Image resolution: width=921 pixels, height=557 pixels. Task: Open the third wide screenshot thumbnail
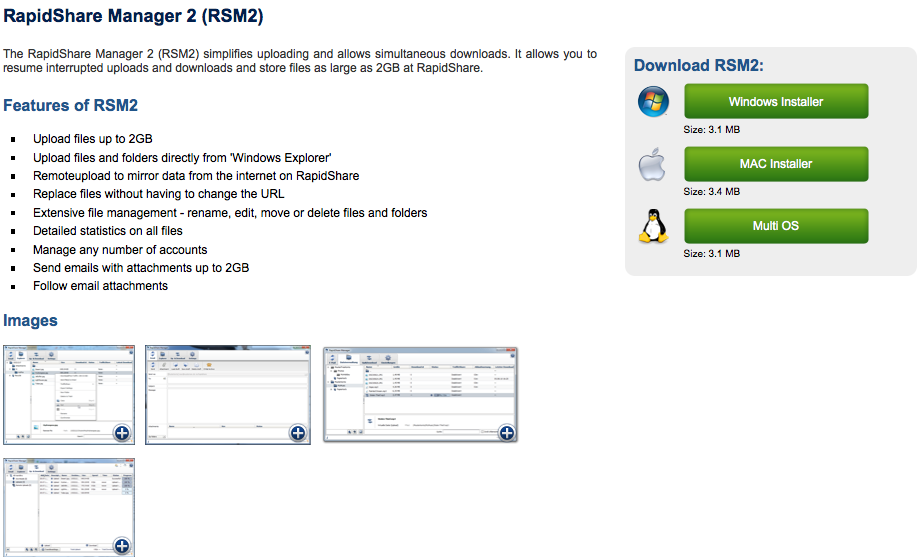(x=421, y=394)
